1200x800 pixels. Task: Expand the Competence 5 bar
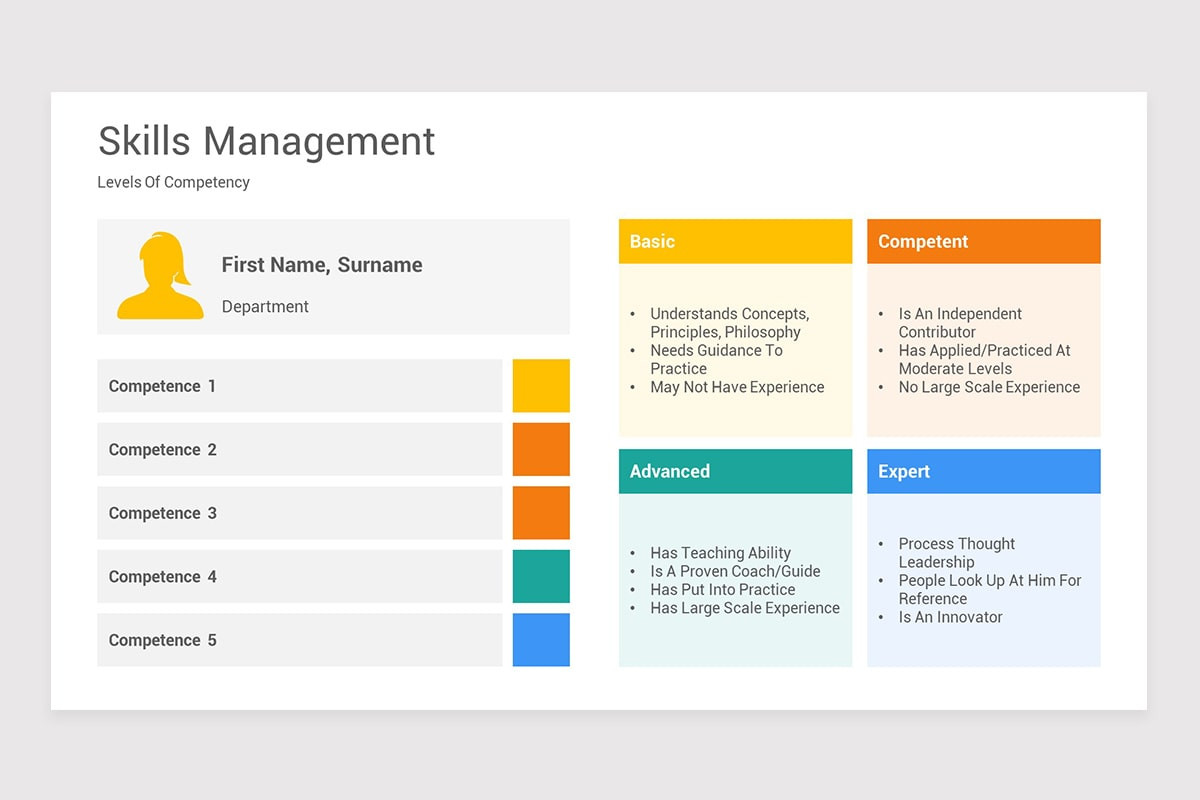pyautogui.click(x=299, y=640)
